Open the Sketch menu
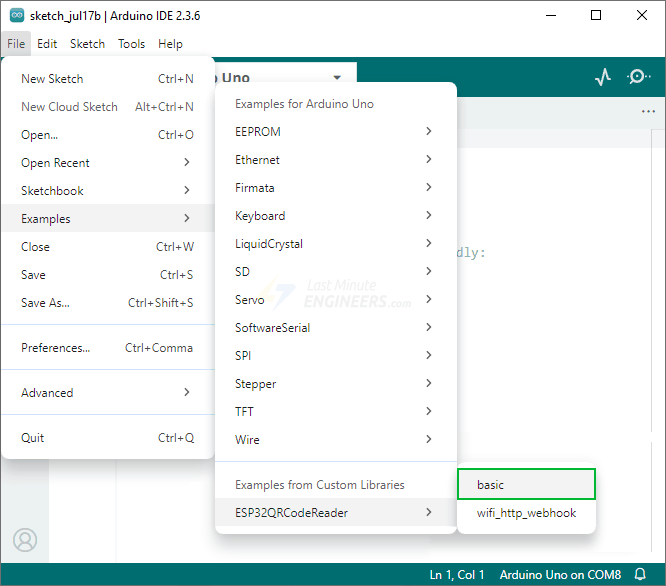Viewport: 666px width, 586px height. click(87, 44)
